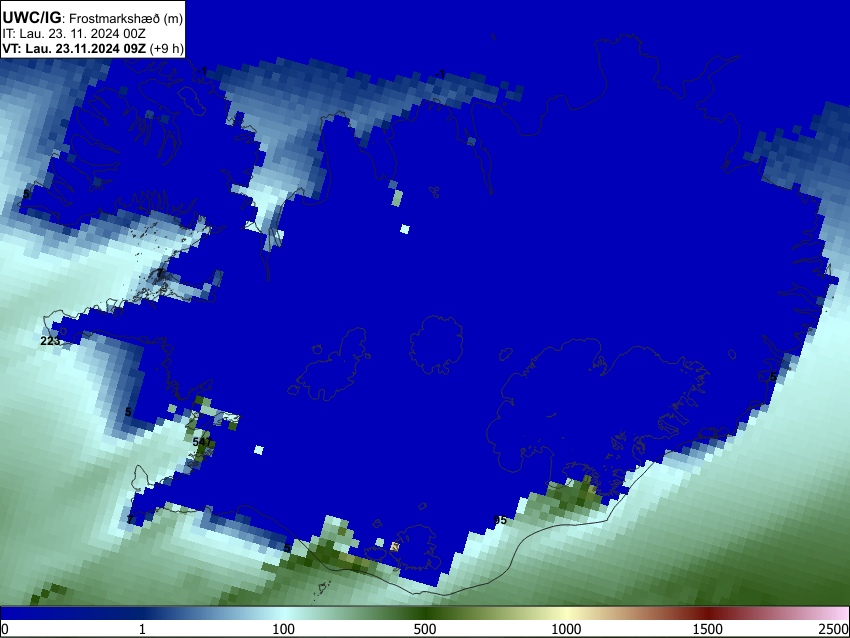Click the "0" label on the legend scale
The width and height of the screenshot is (850, 638).
click(5, 629)
